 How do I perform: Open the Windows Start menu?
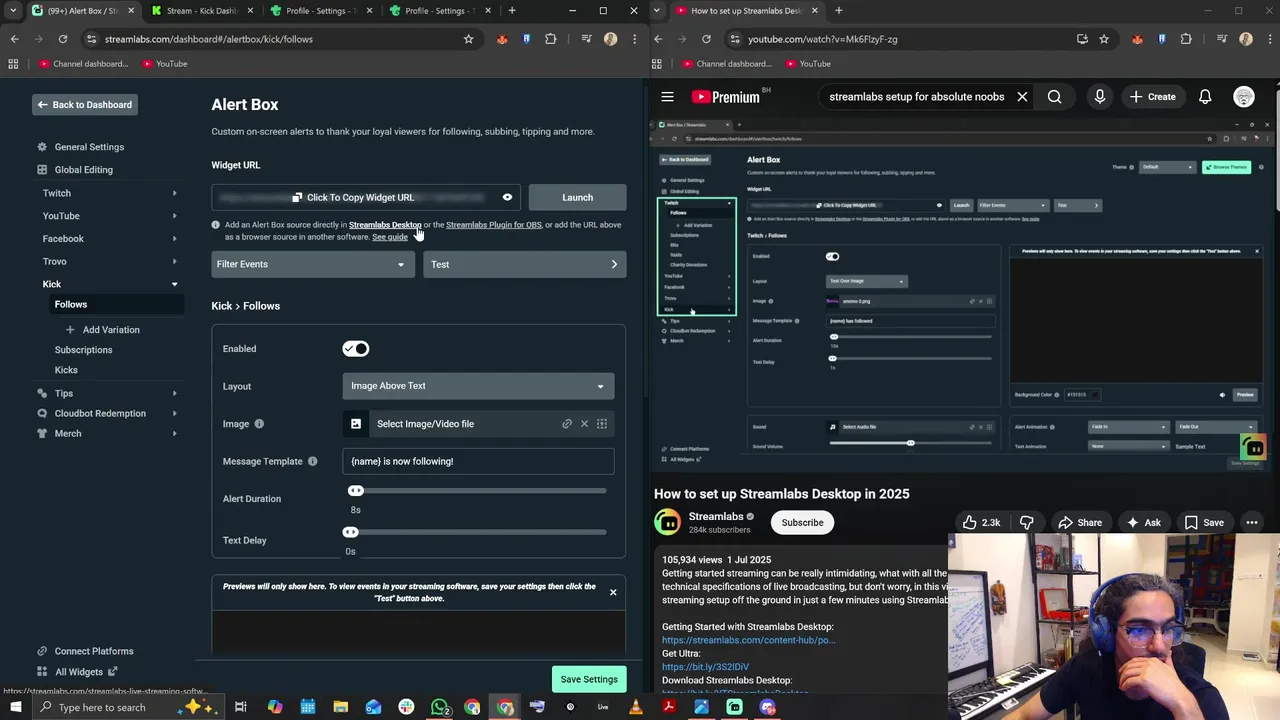pos(16,707)
